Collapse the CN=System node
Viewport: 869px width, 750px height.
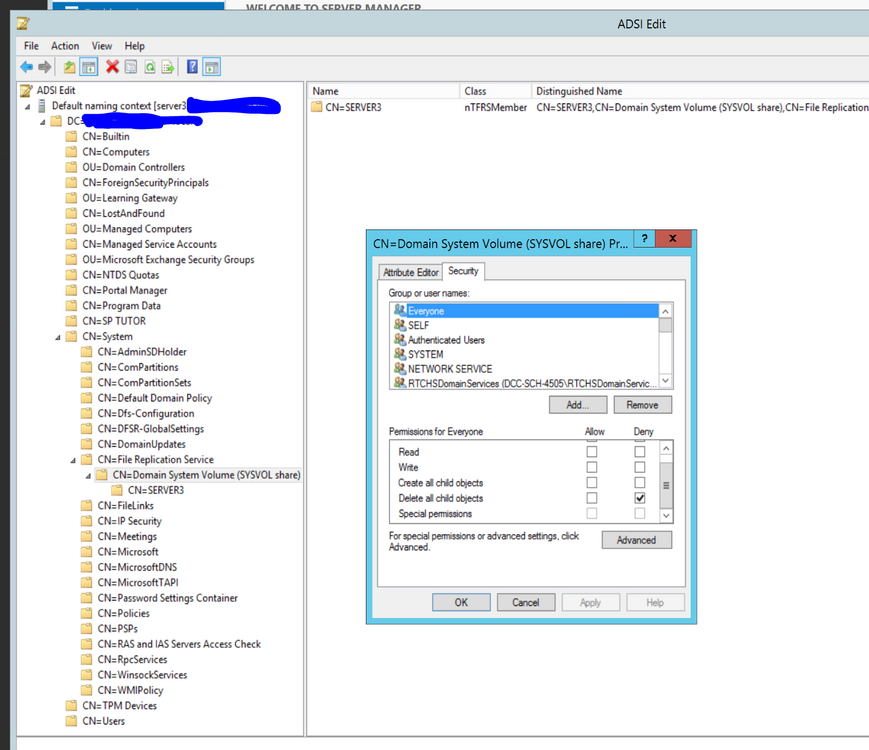coord(58,337)
